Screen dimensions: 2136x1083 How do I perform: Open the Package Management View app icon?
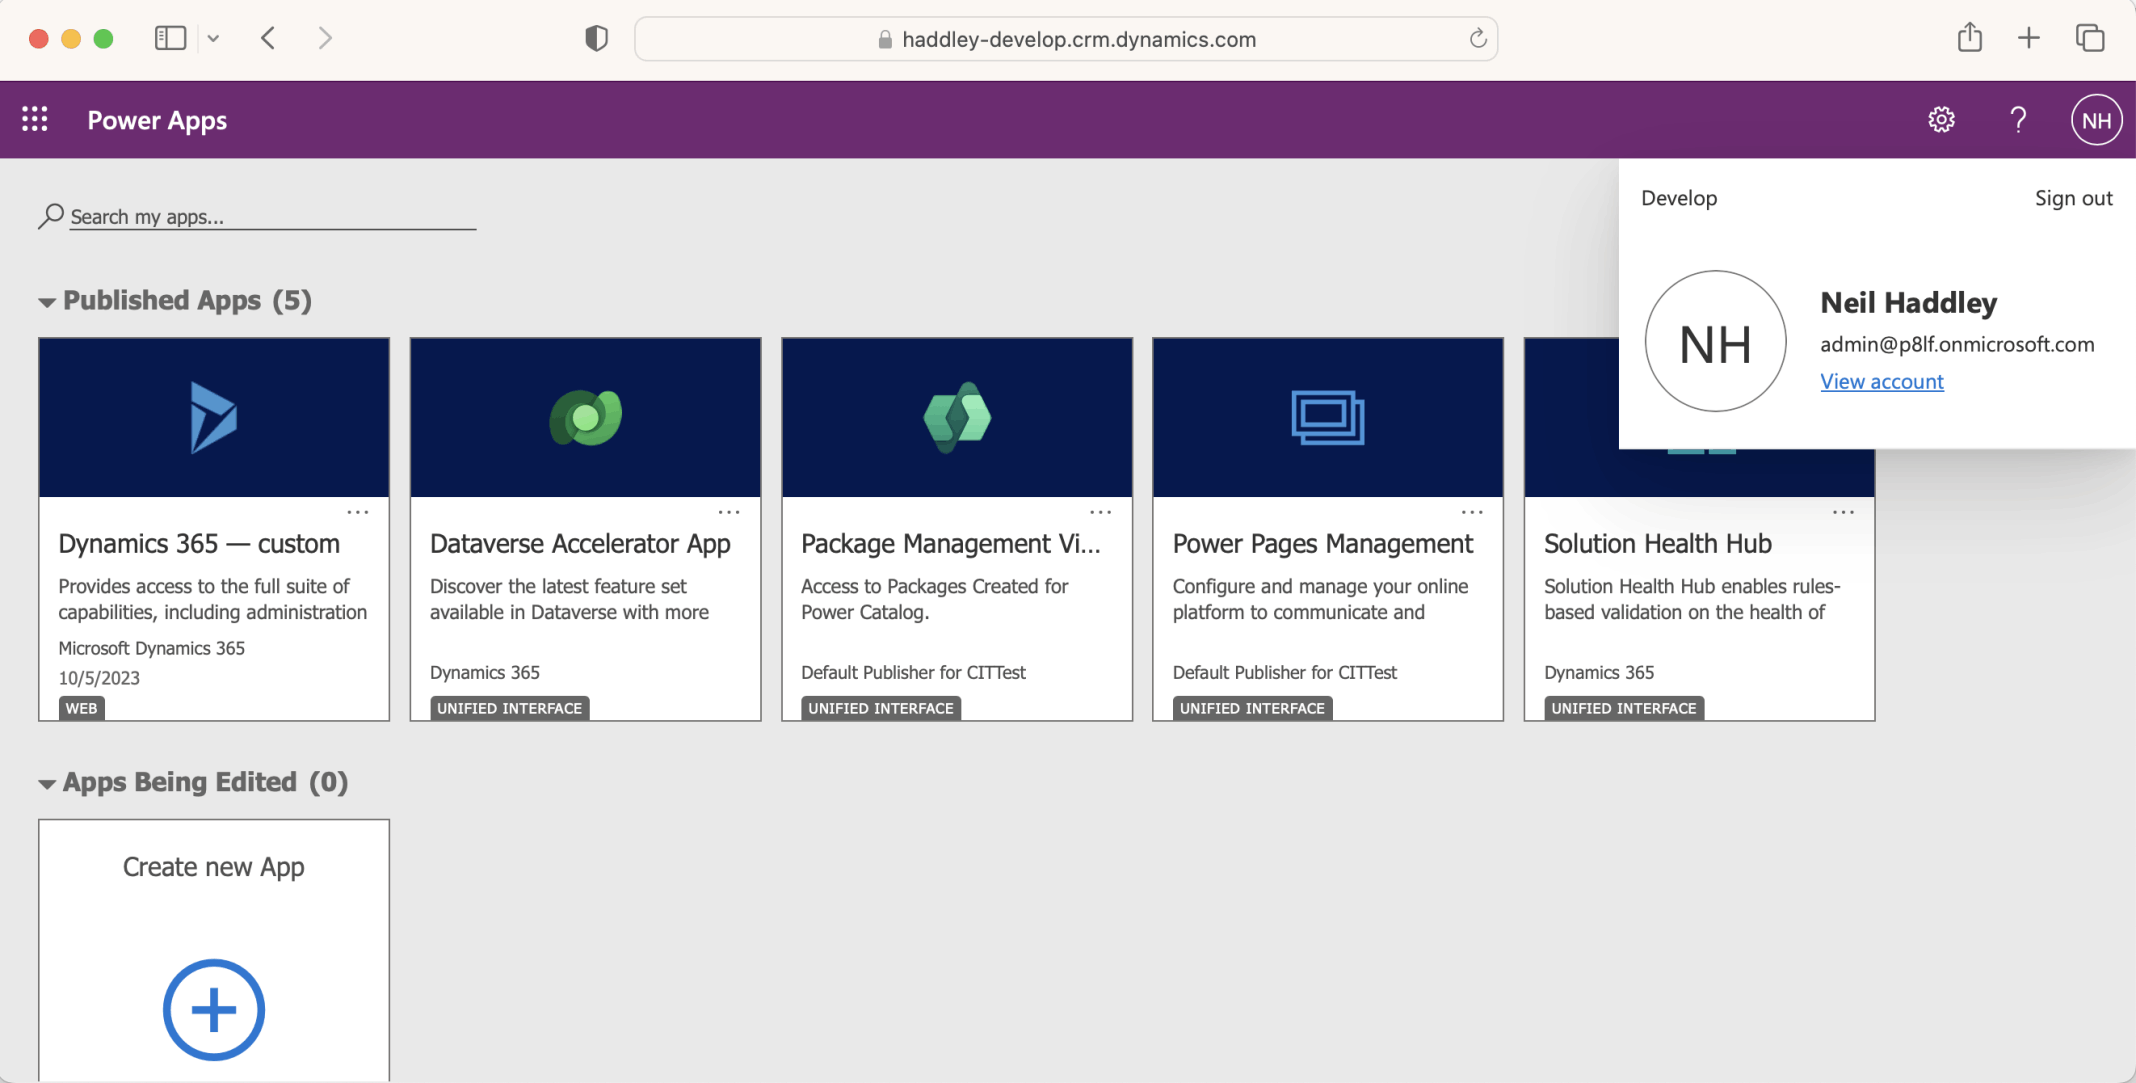pos(957,417)
